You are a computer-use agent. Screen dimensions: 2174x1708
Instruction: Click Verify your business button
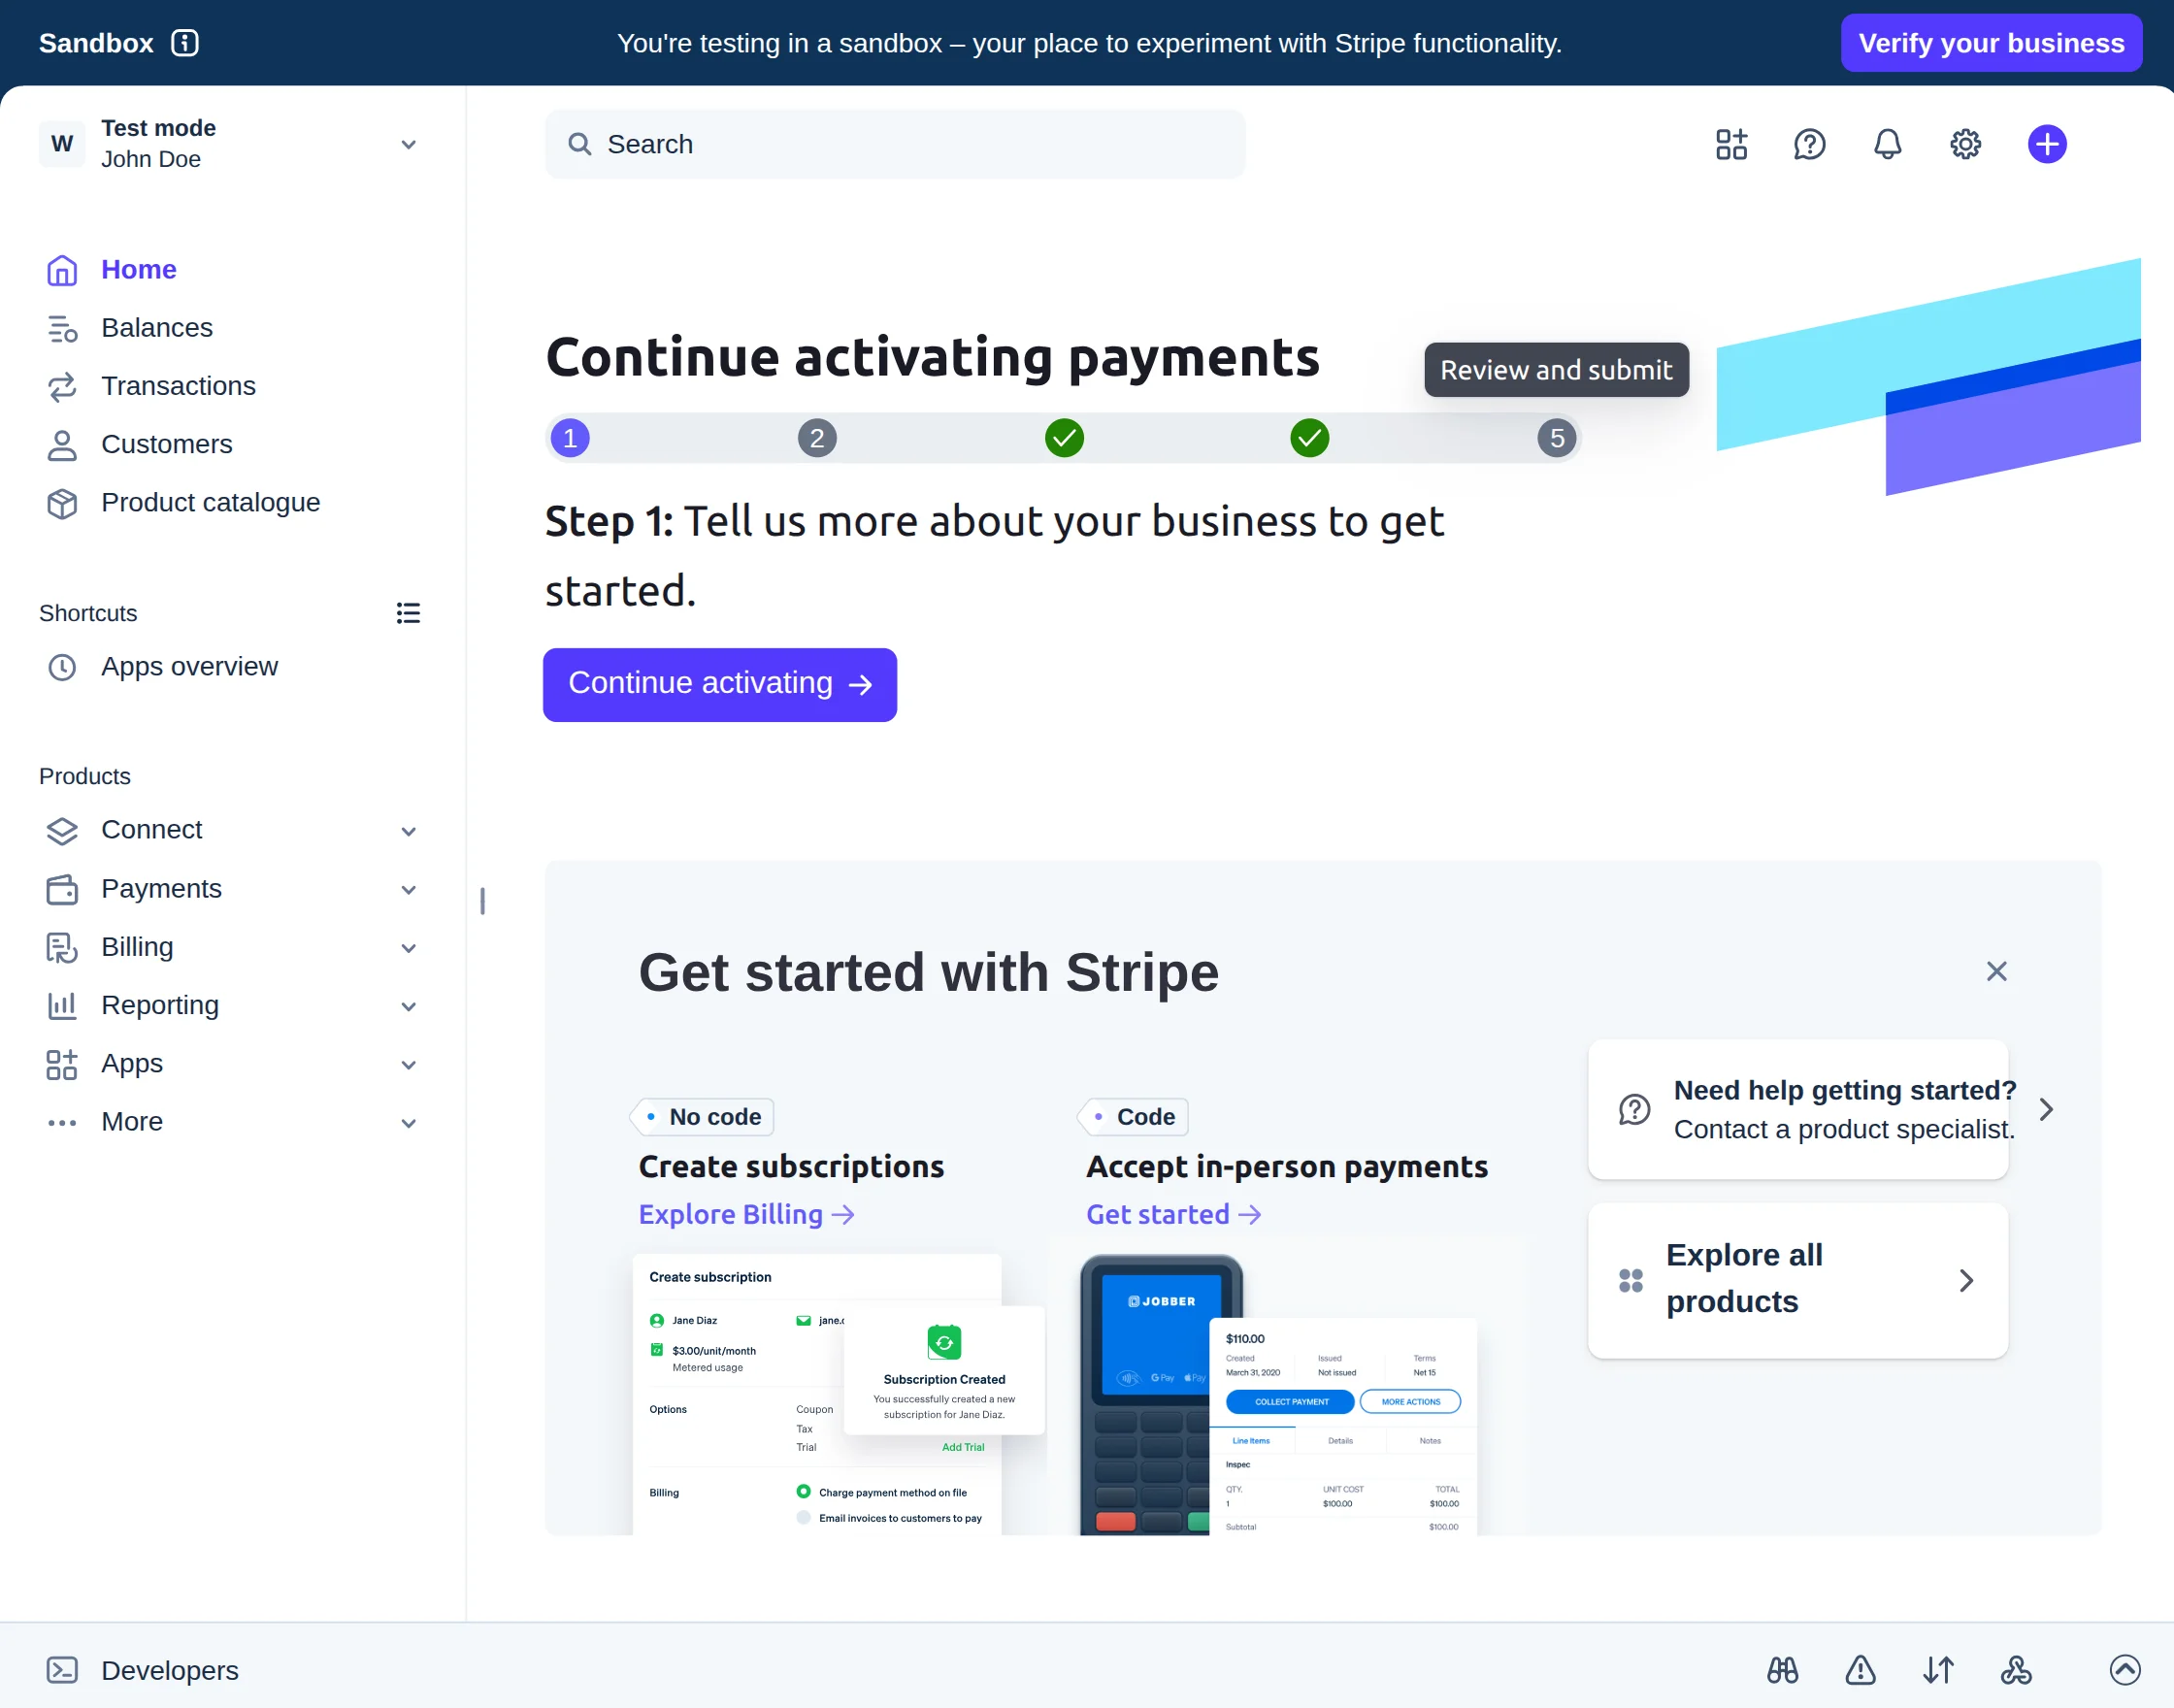point(1990,43)
